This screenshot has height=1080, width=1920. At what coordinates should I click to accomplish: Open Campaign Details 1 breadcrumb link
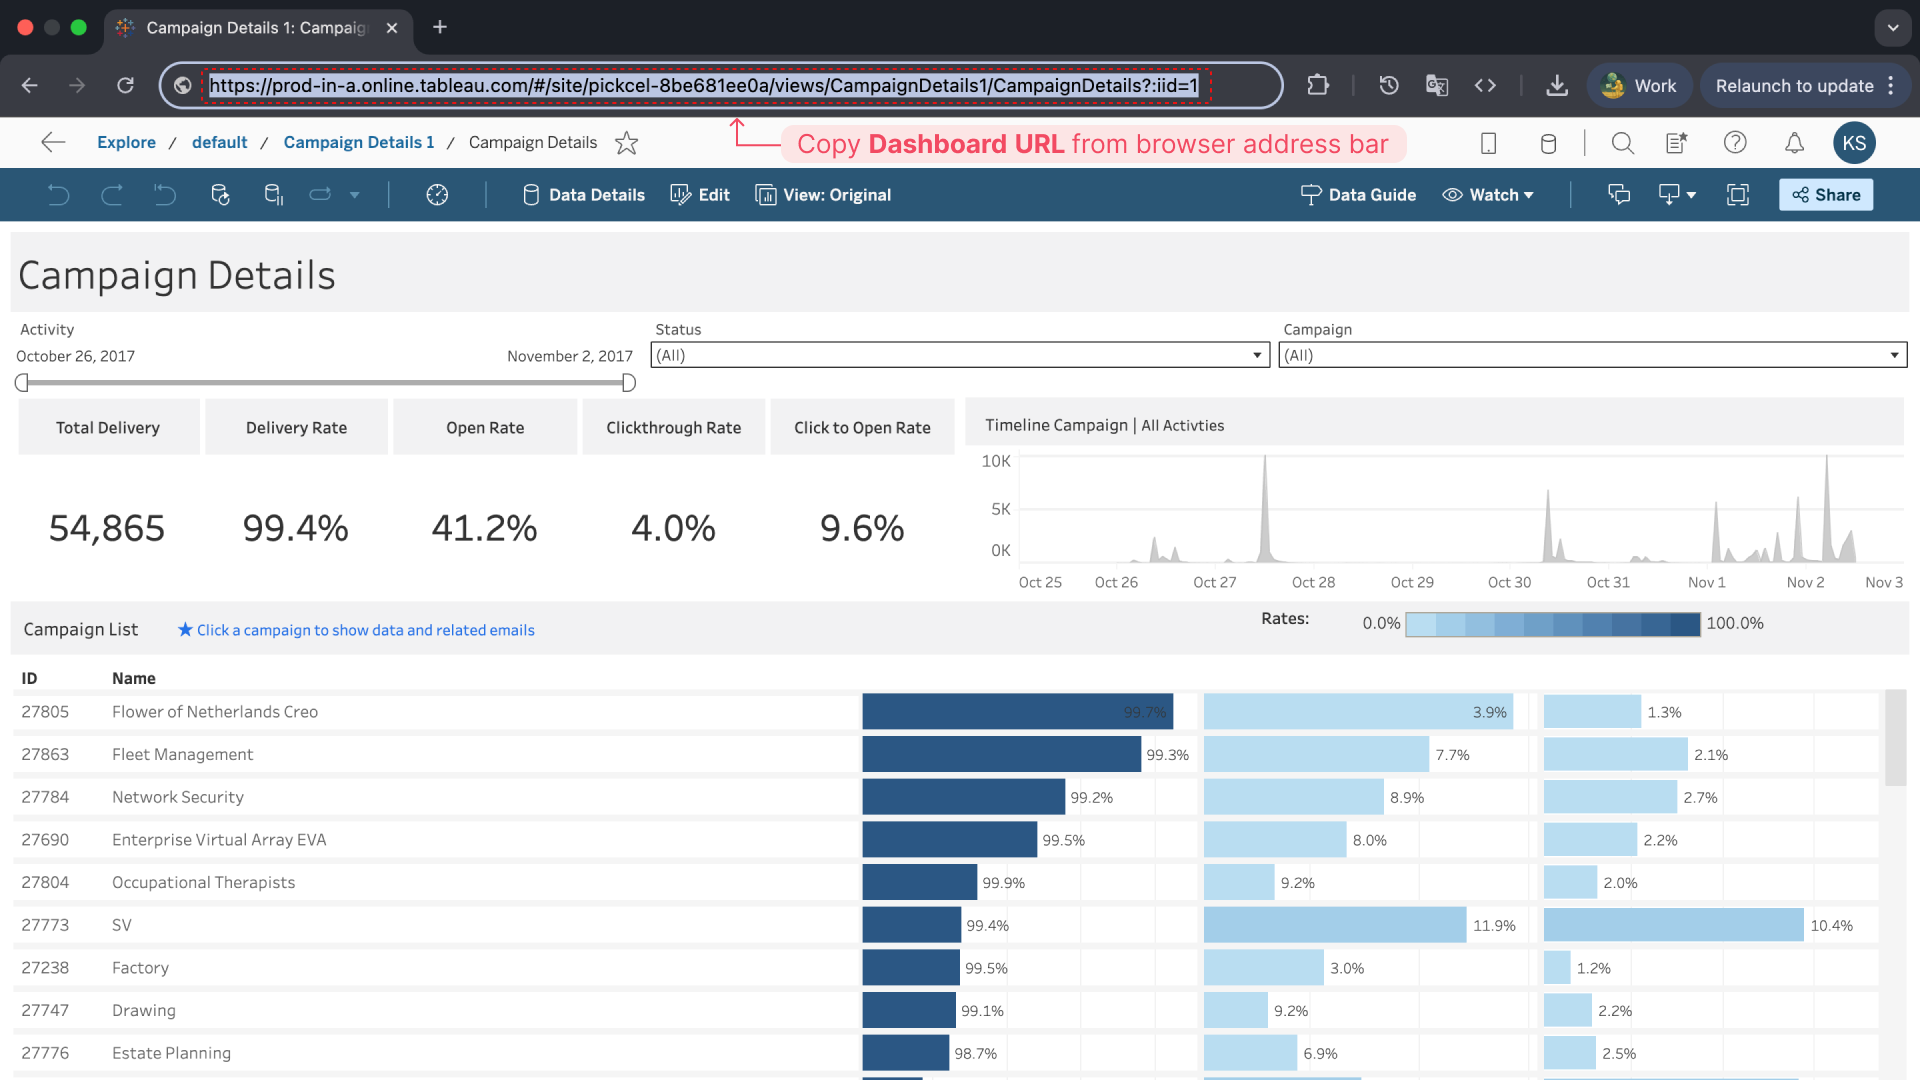[358, 142]
